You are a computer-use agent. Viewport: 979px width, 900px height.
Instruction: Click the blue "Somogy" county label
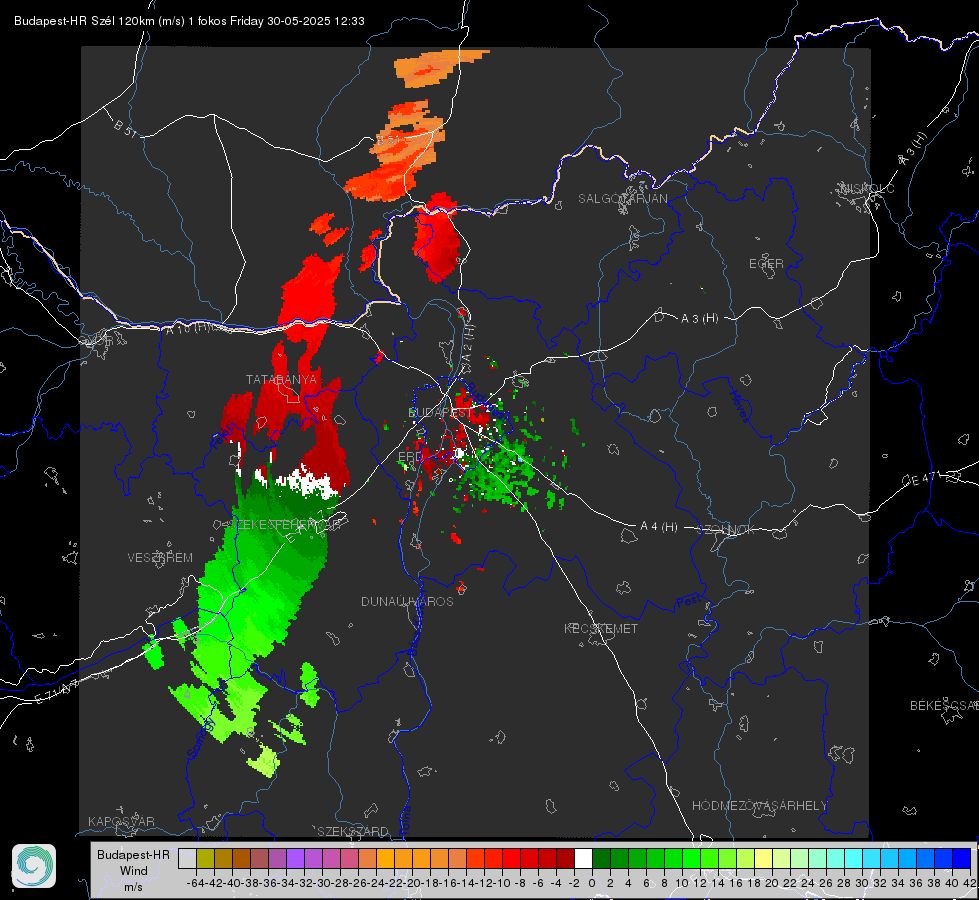tap(201, 737)
